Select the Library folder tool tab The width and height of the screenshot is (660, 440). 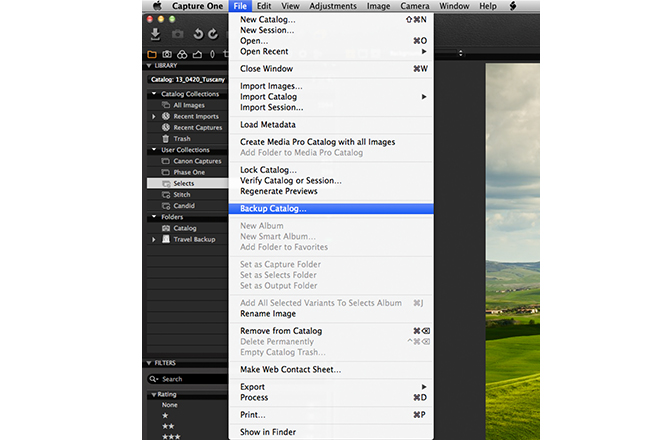tap(152, 54)
